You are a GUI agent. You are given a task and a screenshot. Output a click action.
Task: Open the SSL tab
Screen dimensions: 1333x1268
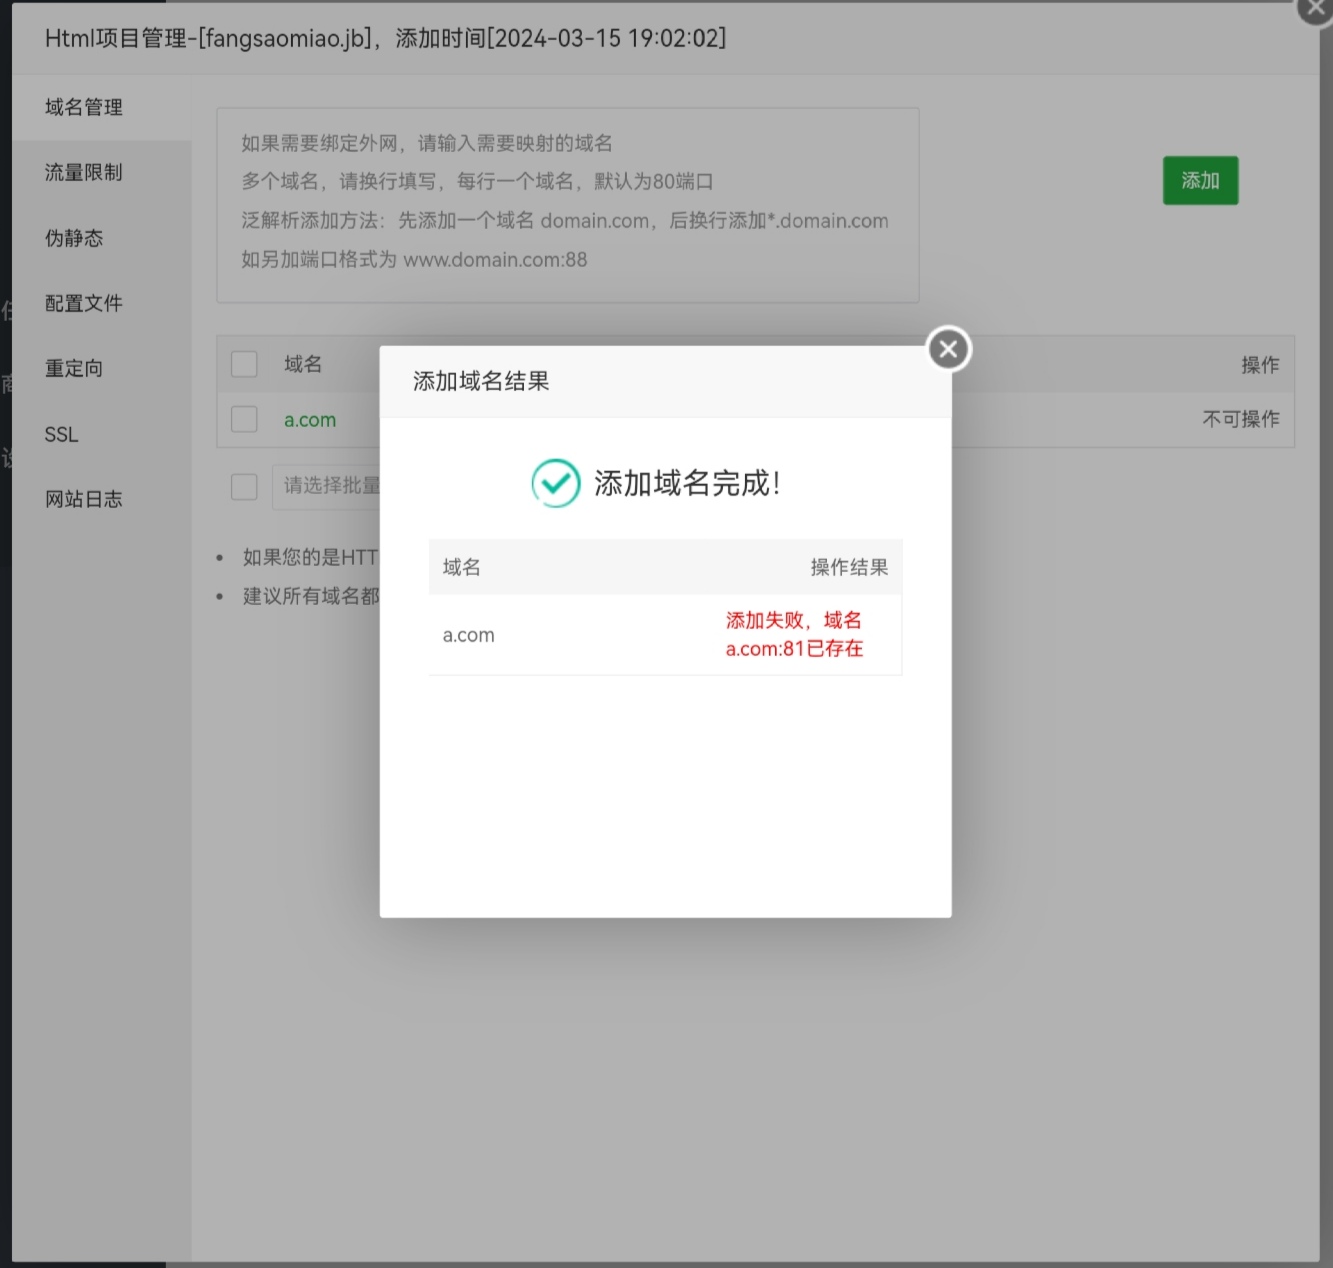[x=101, y=434]
